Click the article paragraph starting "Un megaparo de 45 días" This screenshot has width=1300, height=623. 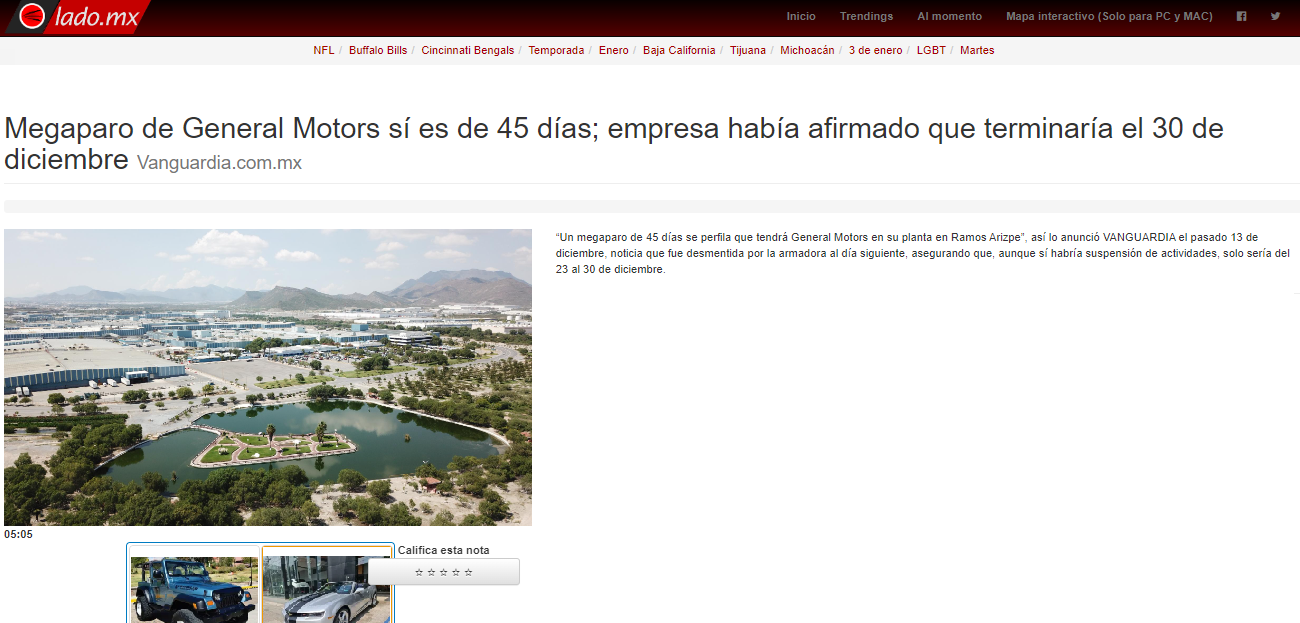point(923,253)
